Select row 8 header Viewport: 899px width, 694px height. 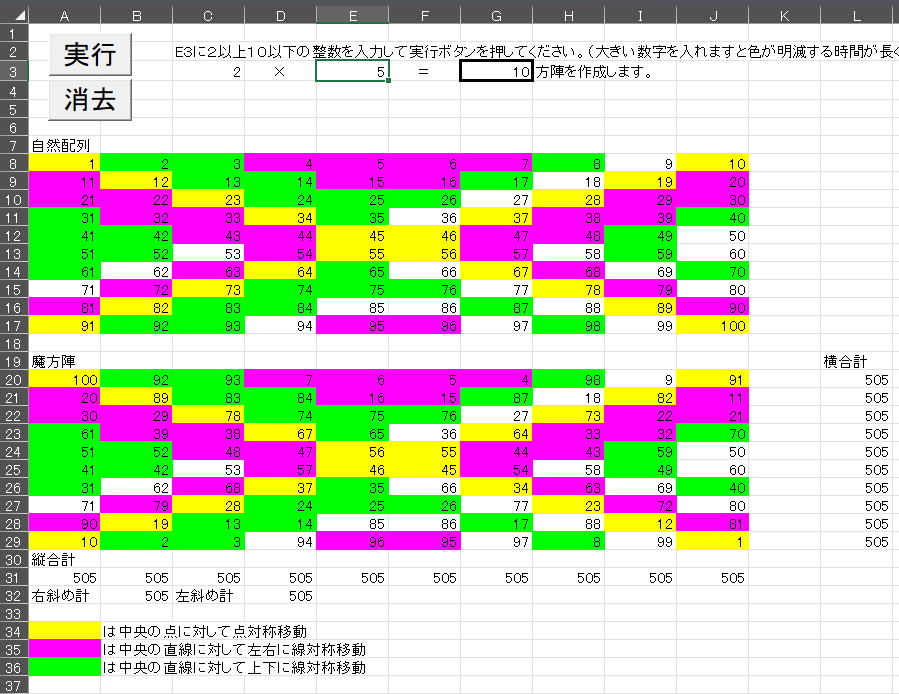[x=14, y=163]
